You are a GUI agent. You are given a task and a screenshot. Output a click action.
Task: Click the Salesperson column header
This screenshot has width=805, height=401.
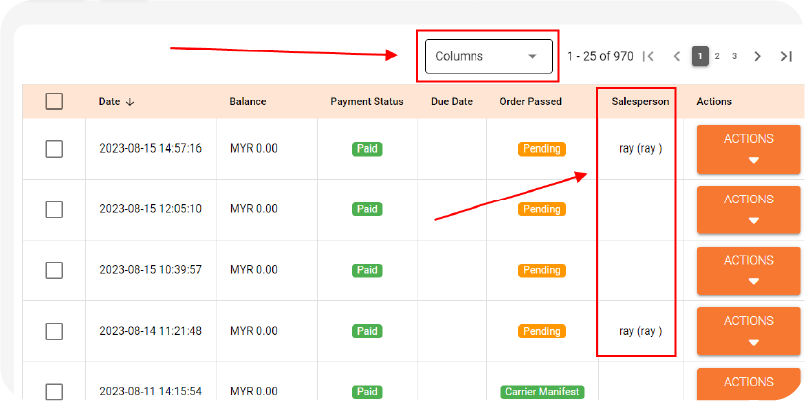(640, 102)
